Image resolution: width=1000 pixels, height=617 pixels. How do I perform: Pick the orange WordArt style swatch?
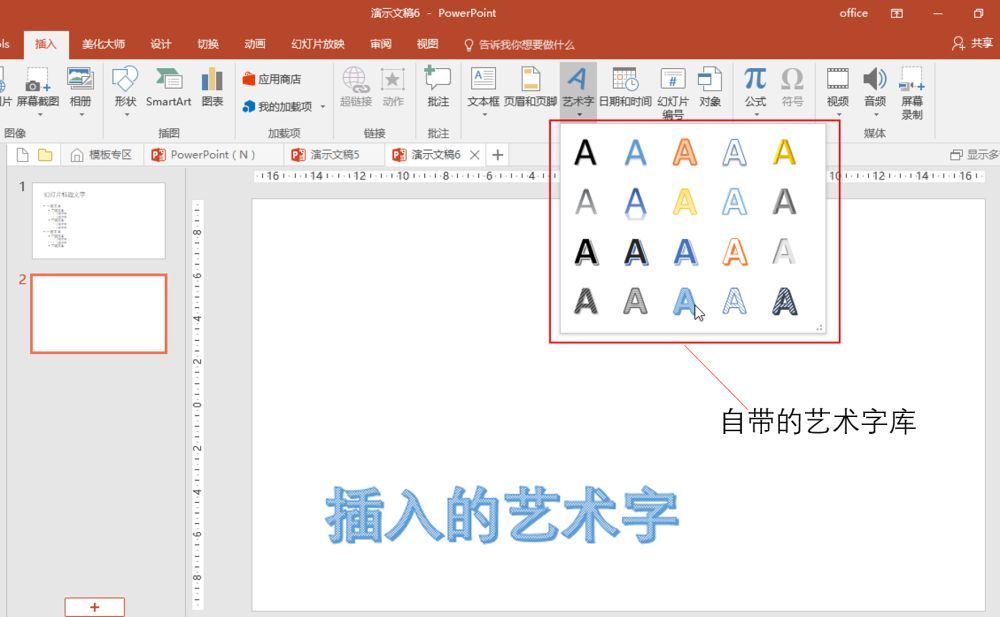point(685,152)
